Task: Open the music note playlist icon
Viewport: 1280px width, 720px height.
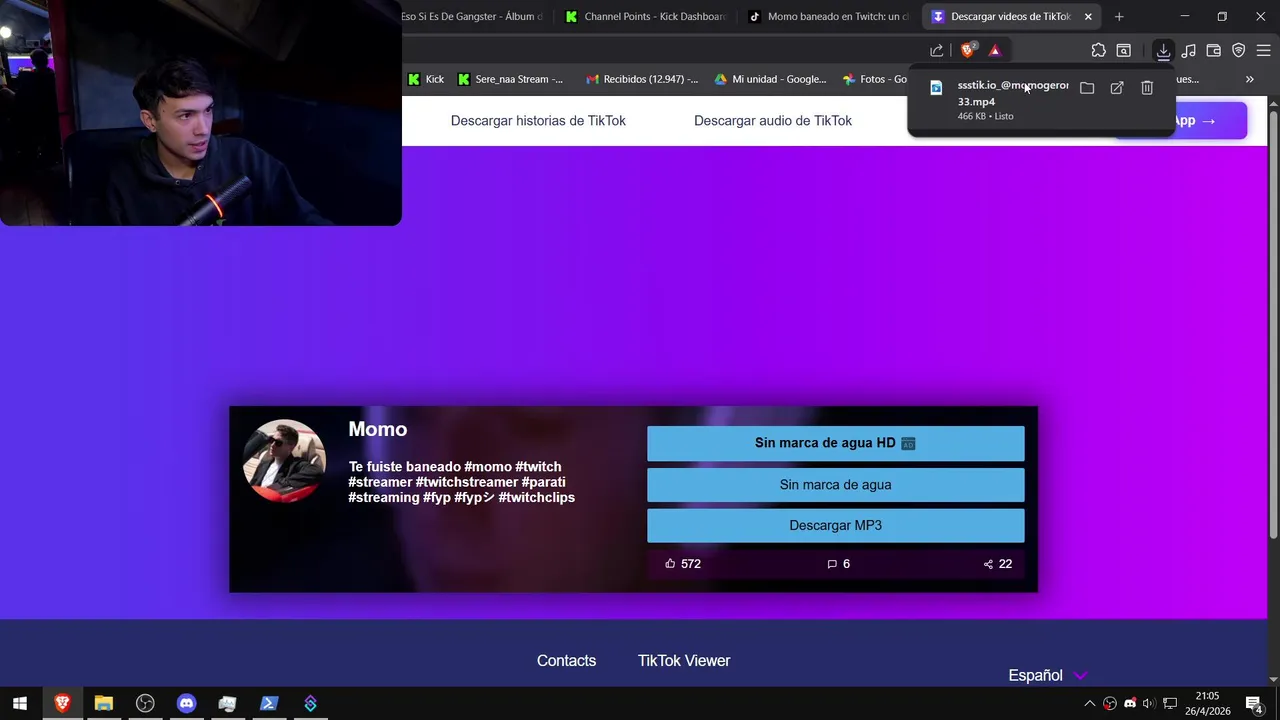Action: [x=1188, y=50]
